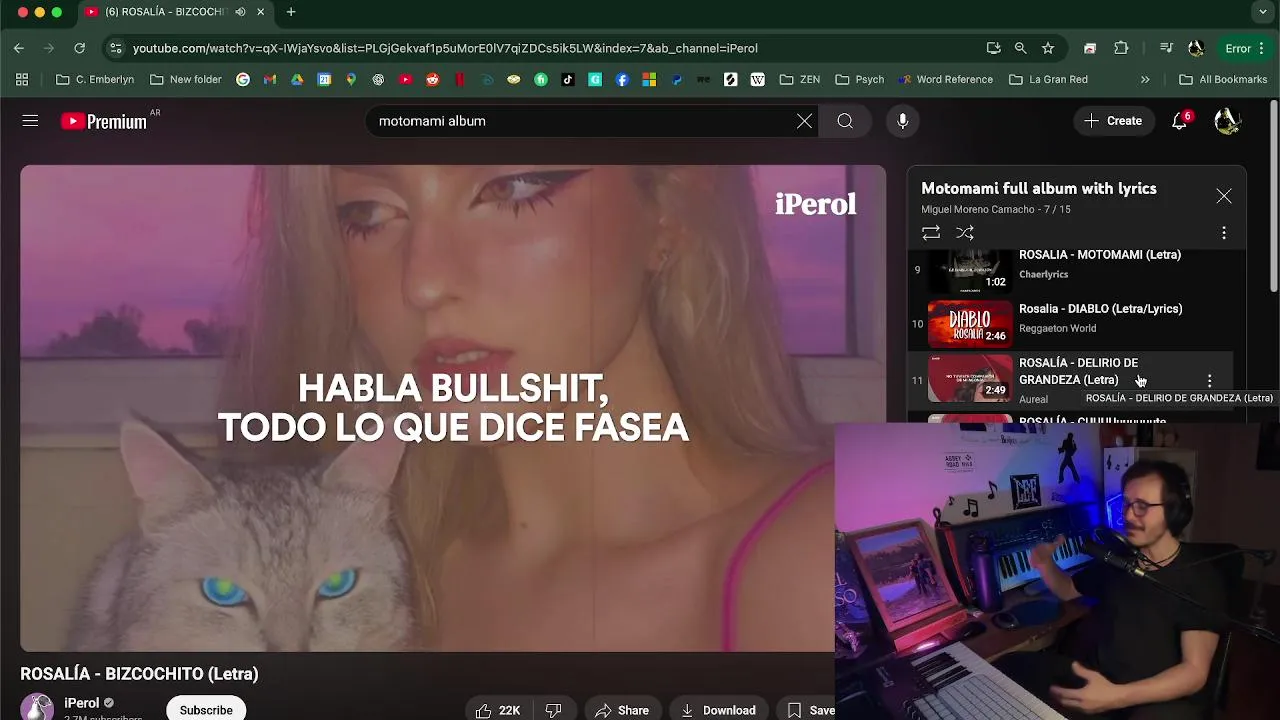The image size is (1280, 720).
Task: Open Gmail bookmark icon
Action: (270, 79)
